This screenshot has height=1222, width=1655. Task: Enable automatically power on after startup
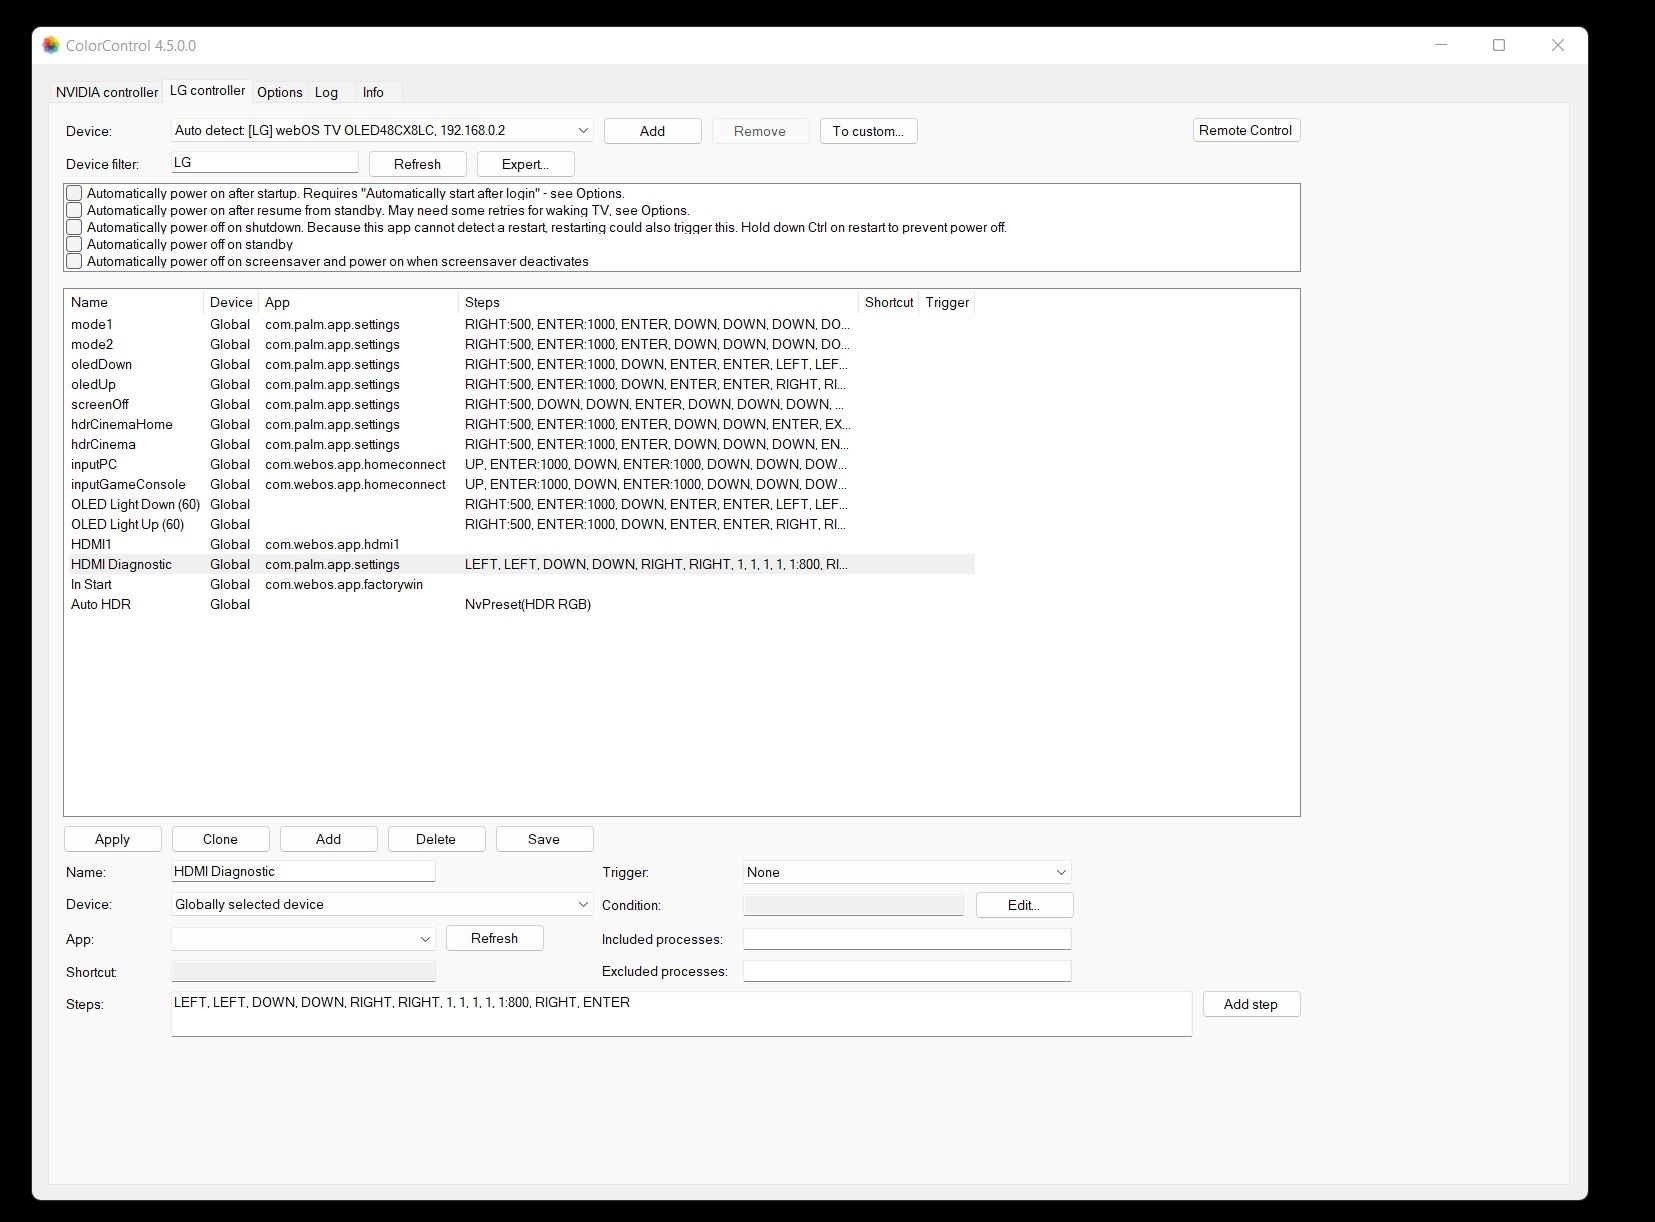point(74,193)
